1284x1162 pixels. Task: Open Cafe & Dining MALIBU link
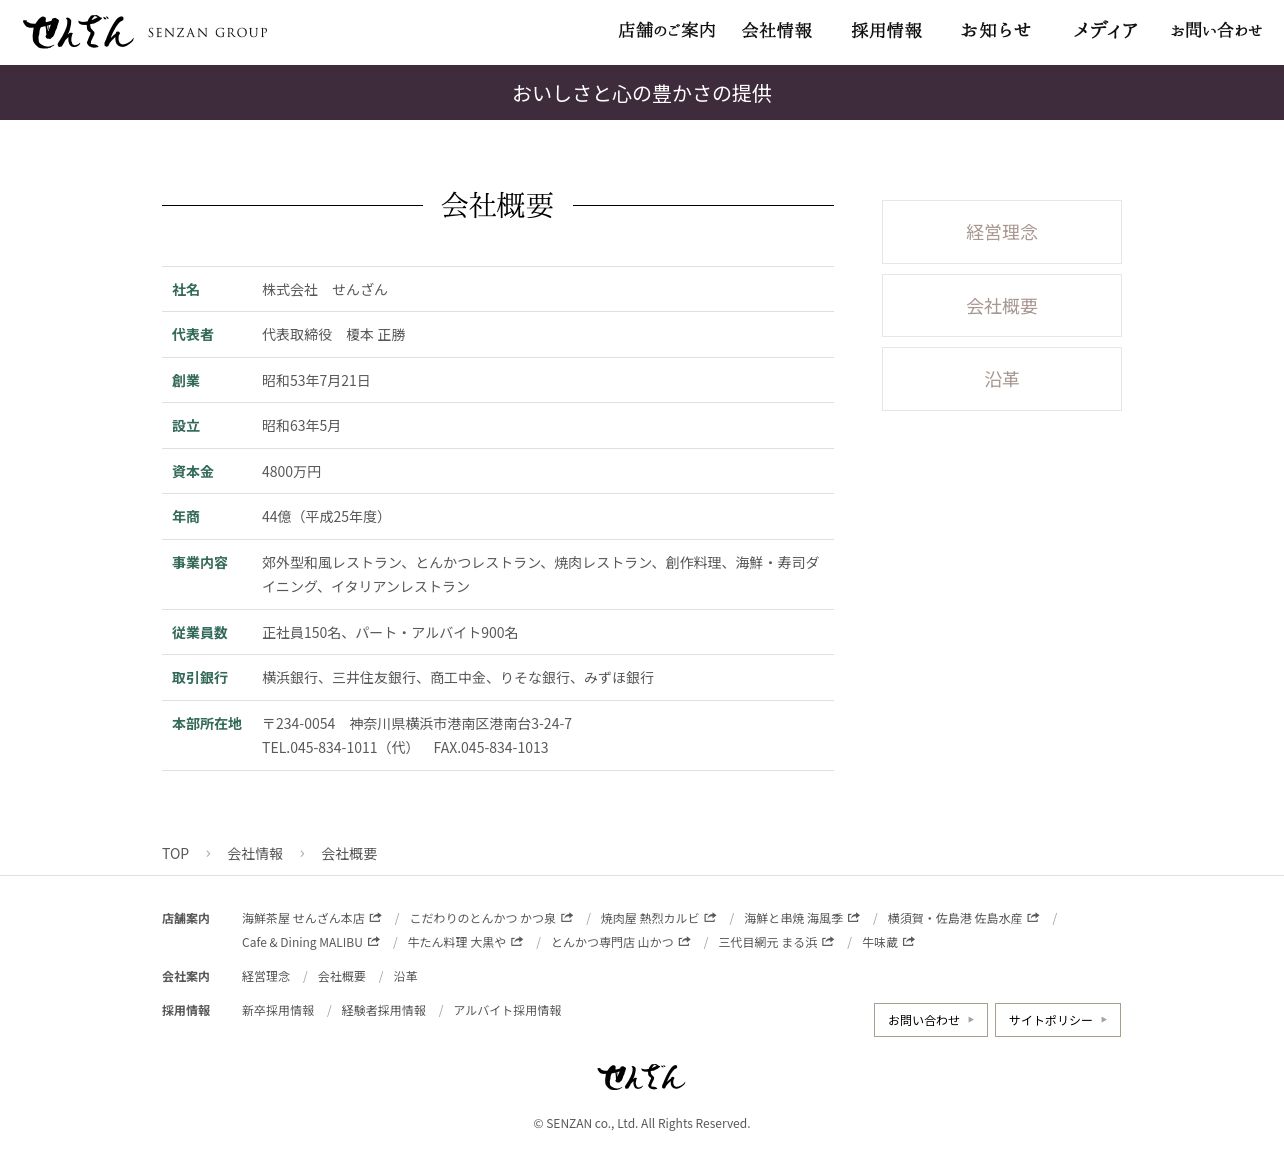pyautogui.click(x=302, y=942)
